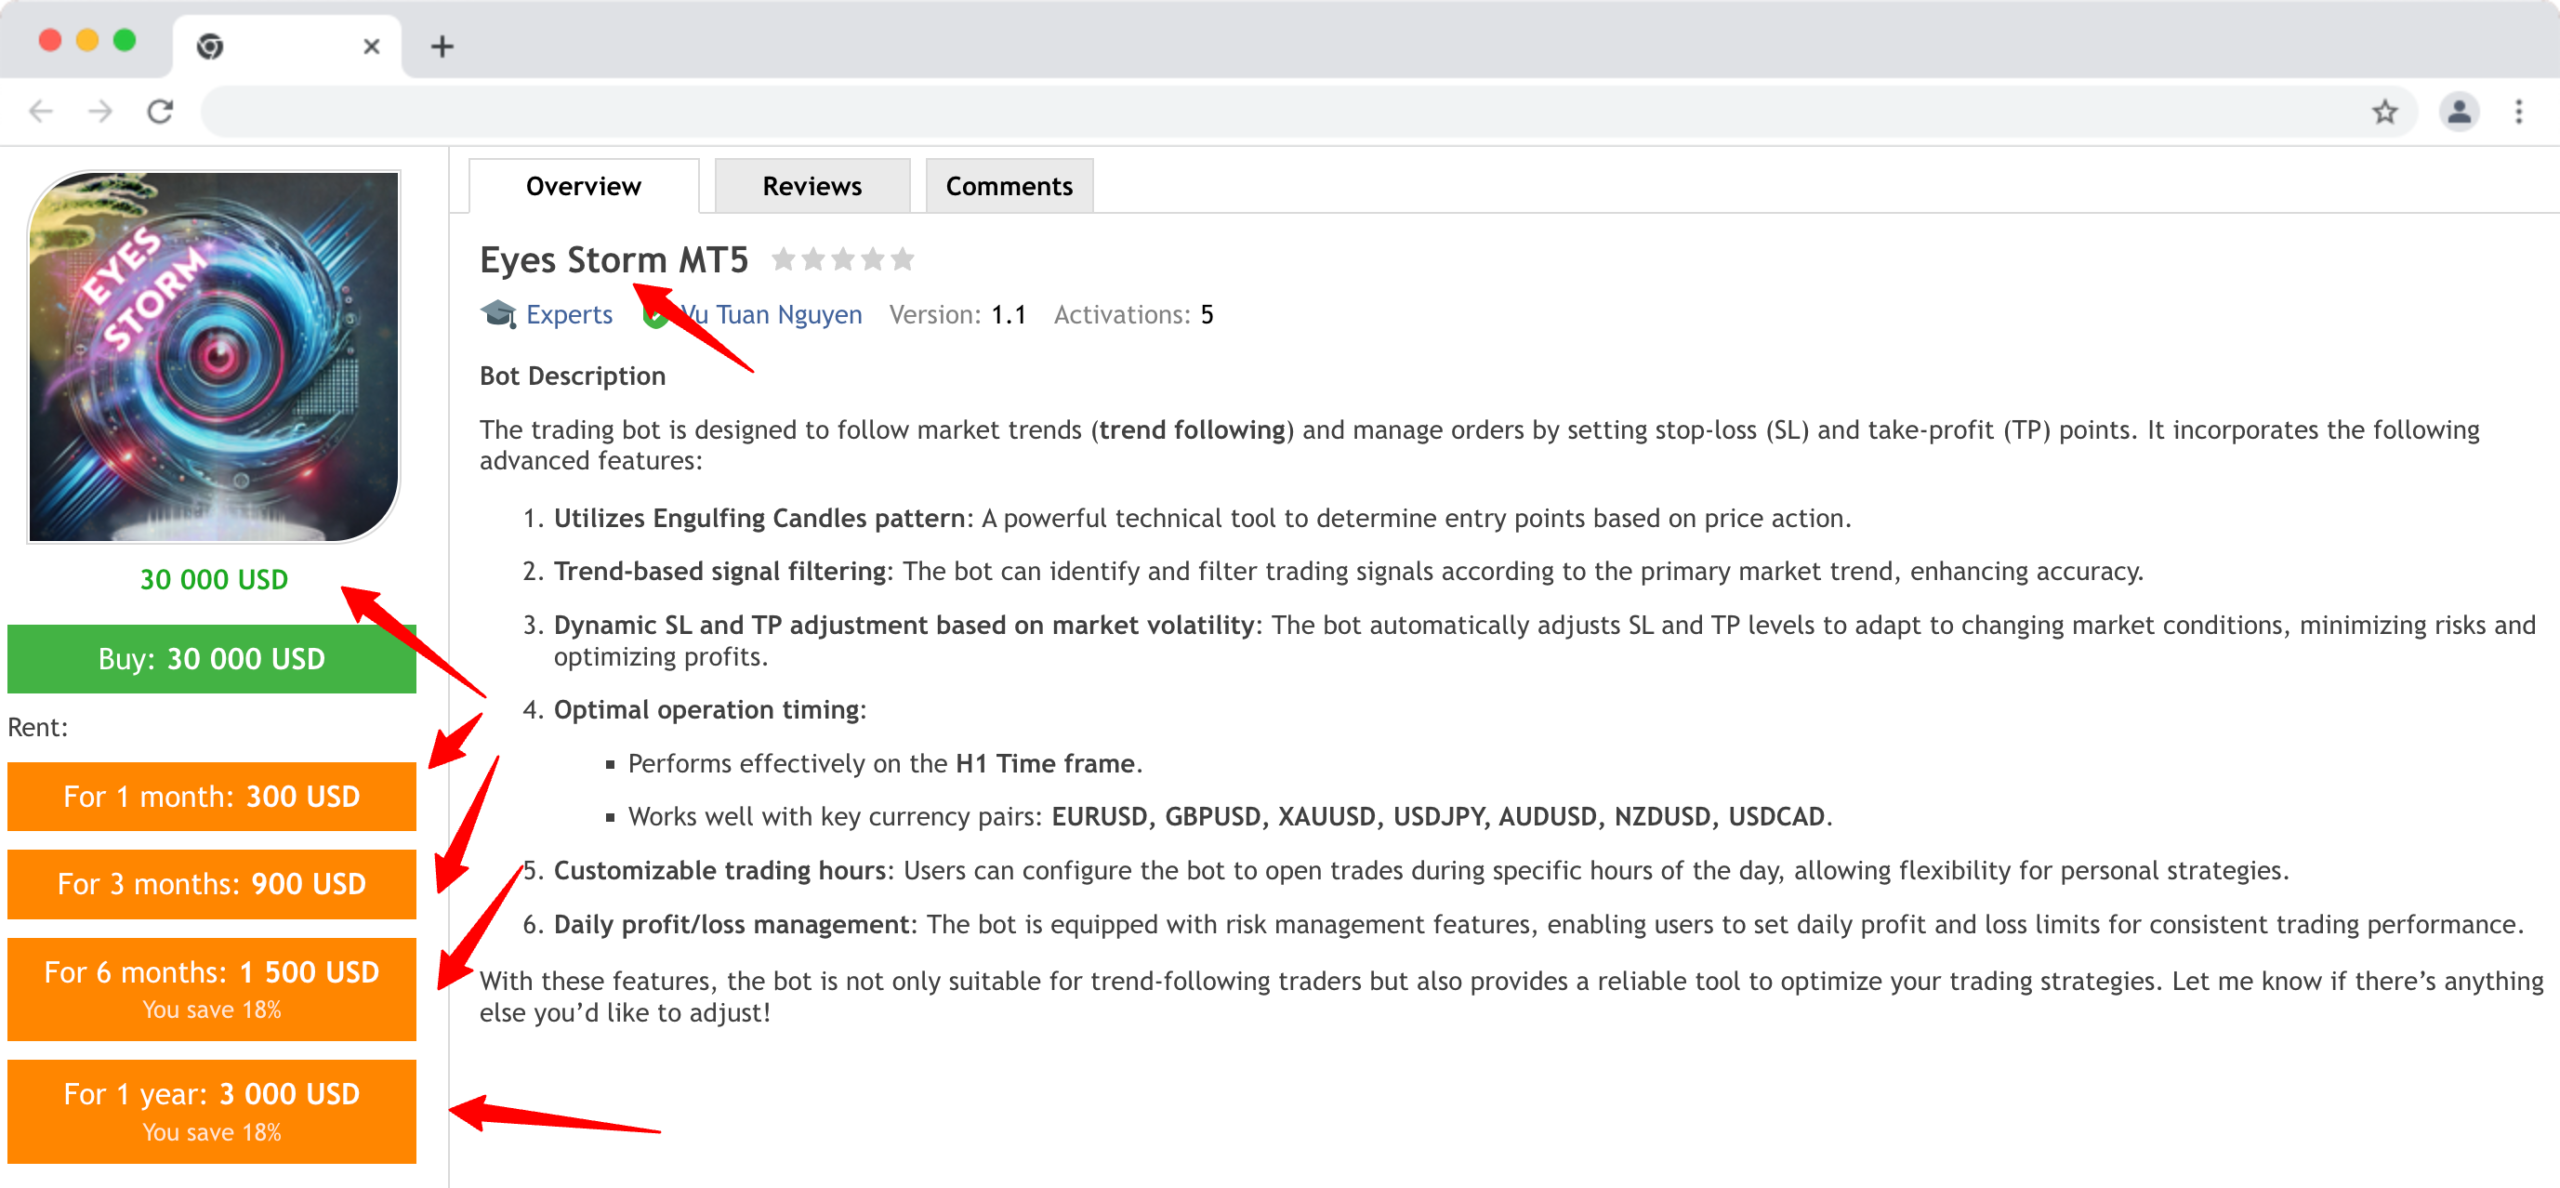
Task: Rate the product with the third star
Action: point(843,260)
